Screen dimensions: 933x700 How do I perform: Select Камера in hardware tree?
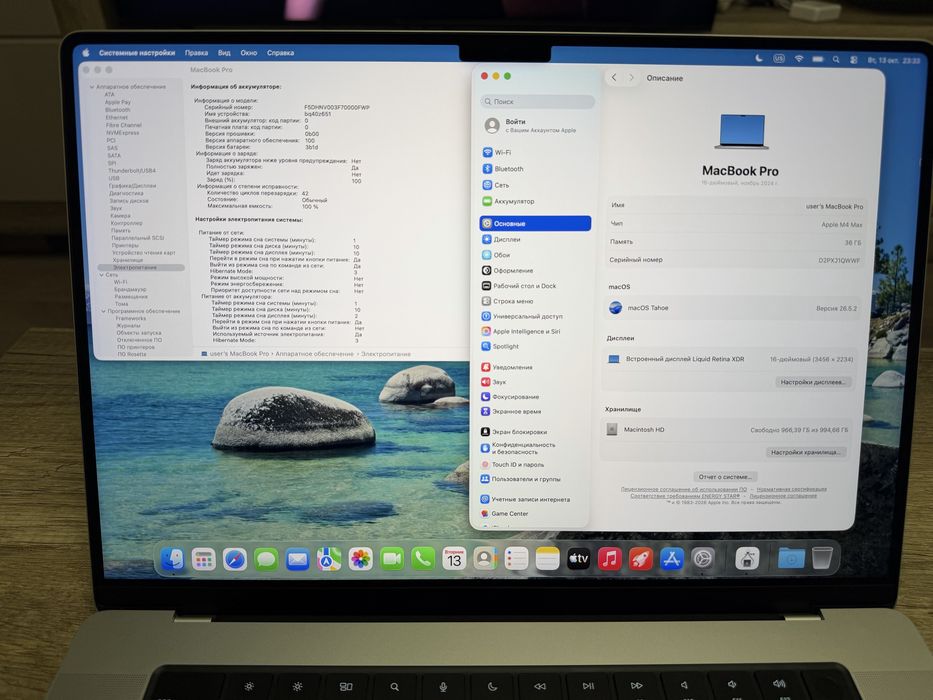pos(121,215)
